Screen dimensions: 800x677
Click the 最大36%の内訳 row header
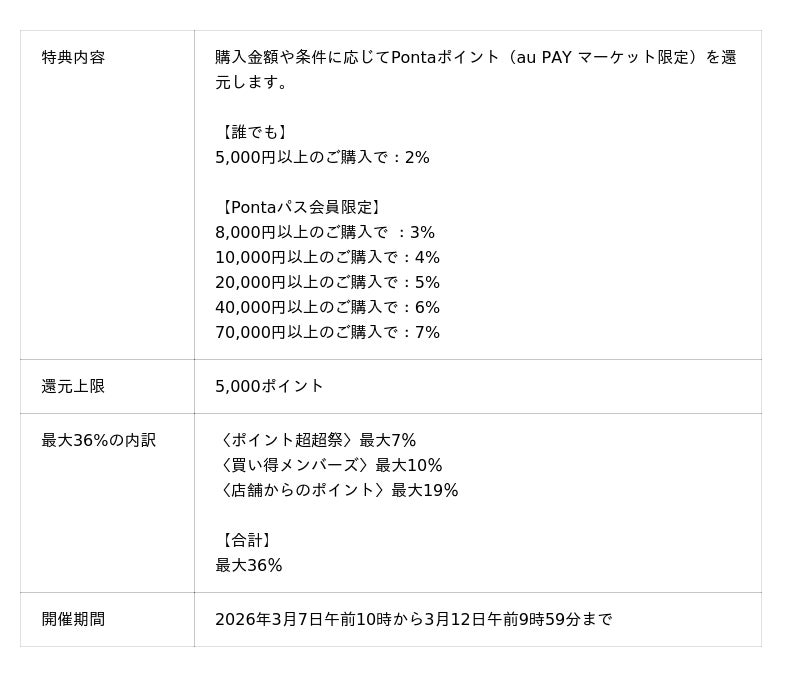(99, 440)
